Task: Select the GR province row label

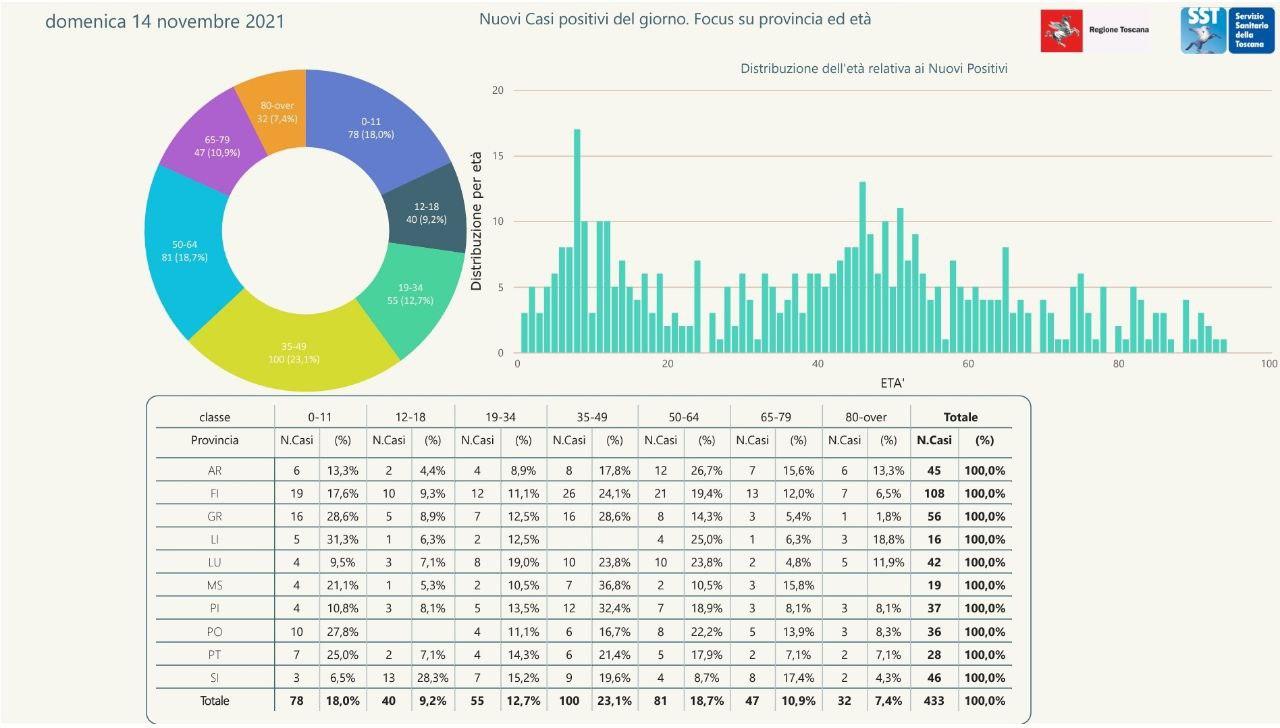Action: click(x=215, y=517)
